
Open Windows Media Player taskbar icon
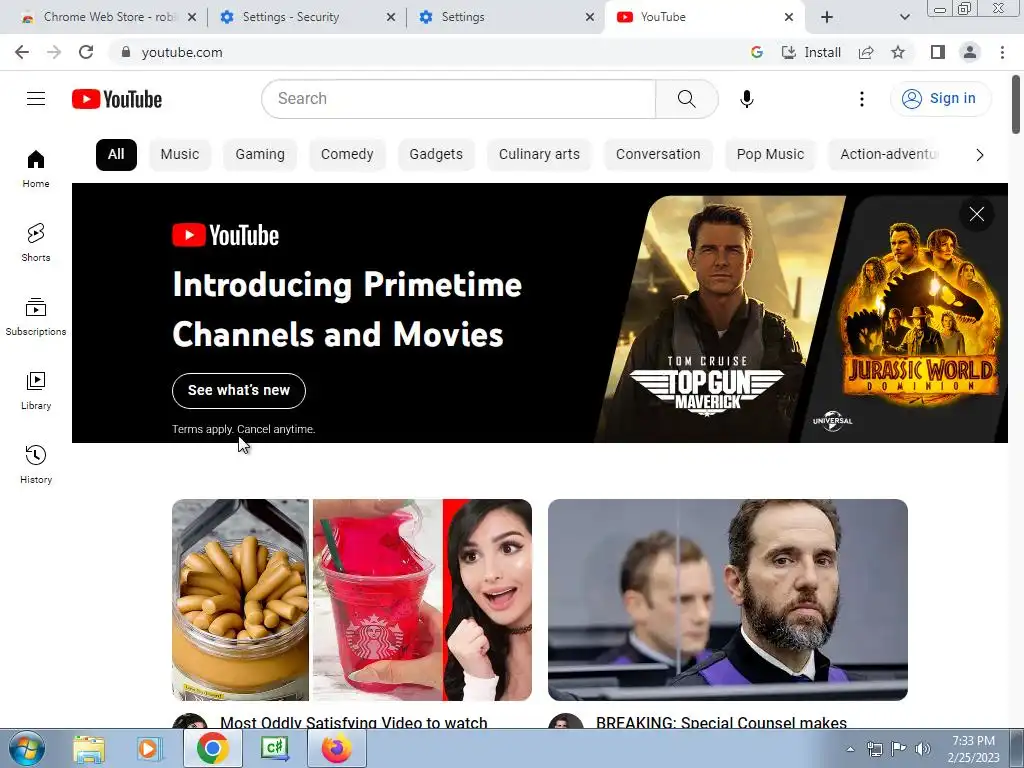click(x=149, y=748)
